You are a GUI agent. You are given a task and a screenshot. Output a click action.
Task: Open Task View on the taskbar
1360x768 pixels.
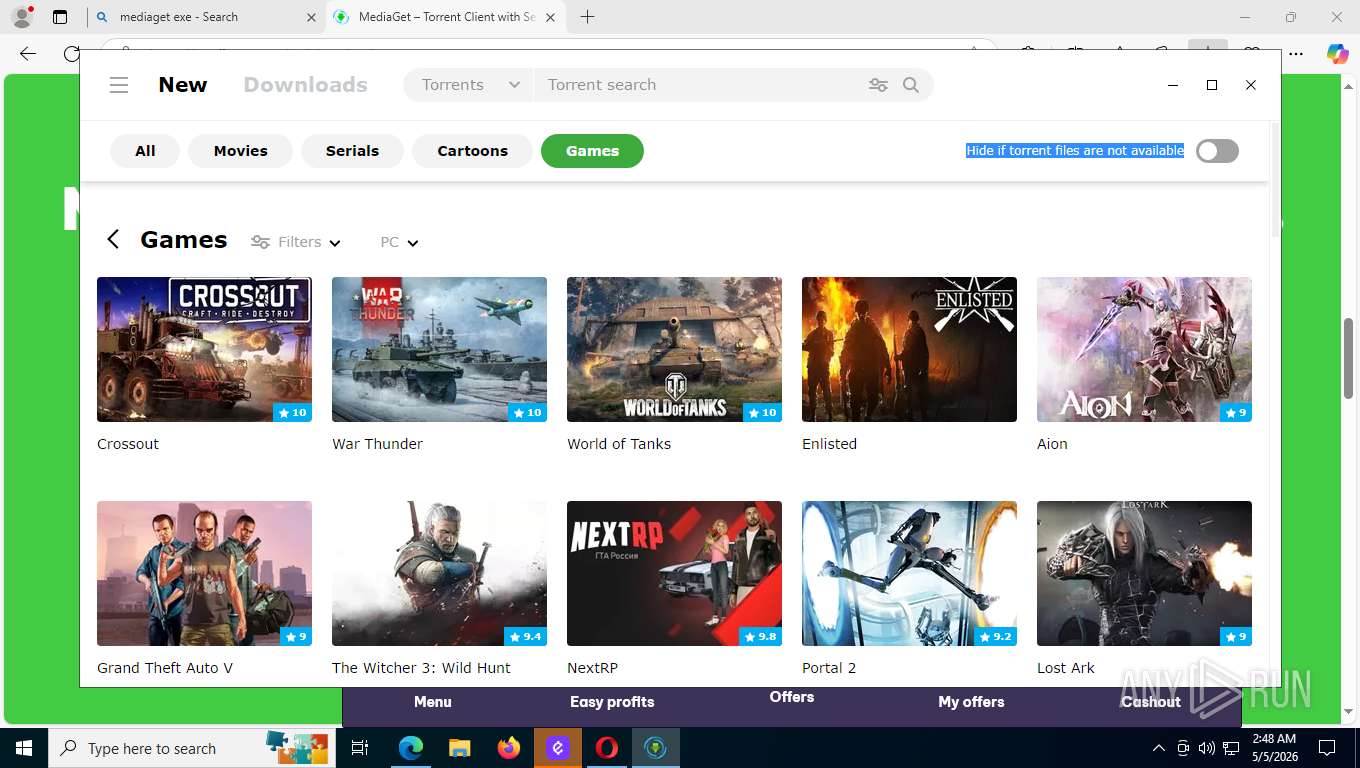361,748
